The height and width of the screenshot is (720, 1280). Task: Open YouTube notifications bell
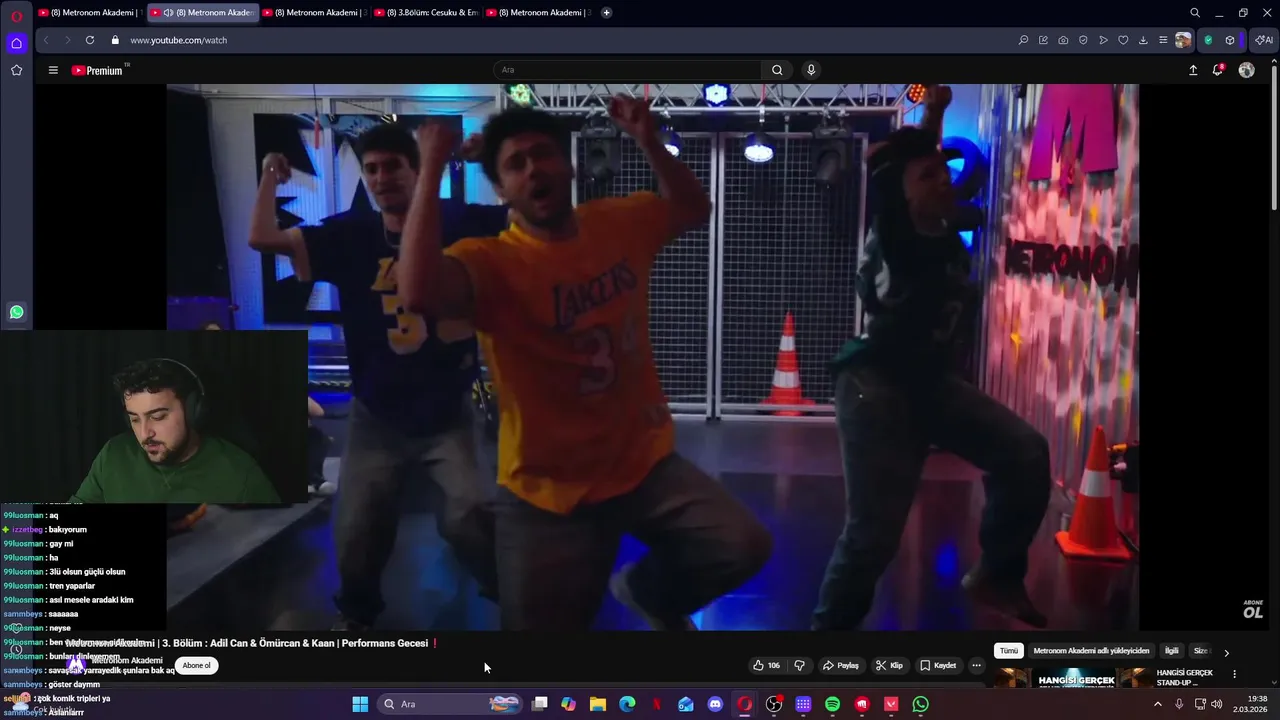[x=1218, y=70]
